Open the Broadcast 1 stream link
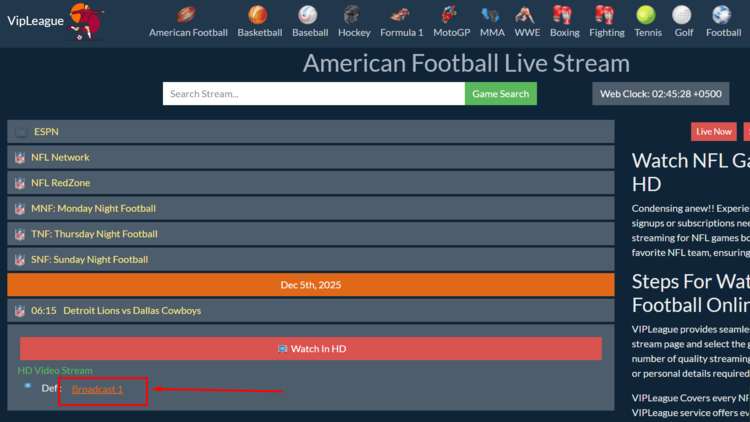 (97, 389)
